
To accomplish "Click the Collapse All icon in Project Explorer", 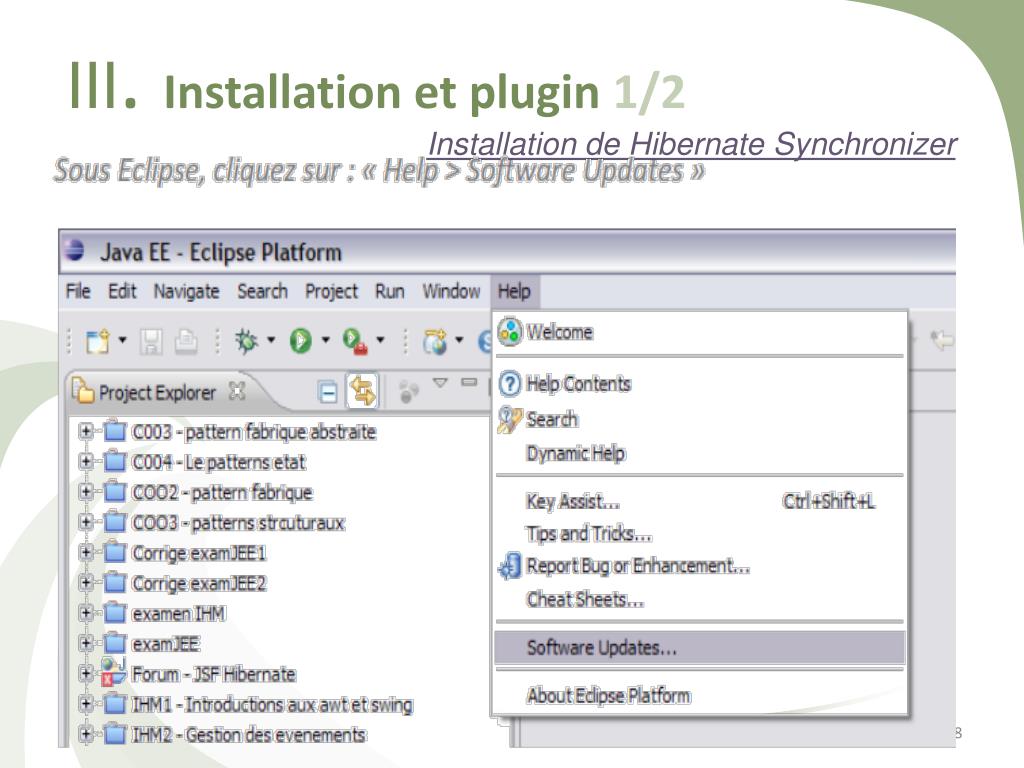I will click(327, 392).
